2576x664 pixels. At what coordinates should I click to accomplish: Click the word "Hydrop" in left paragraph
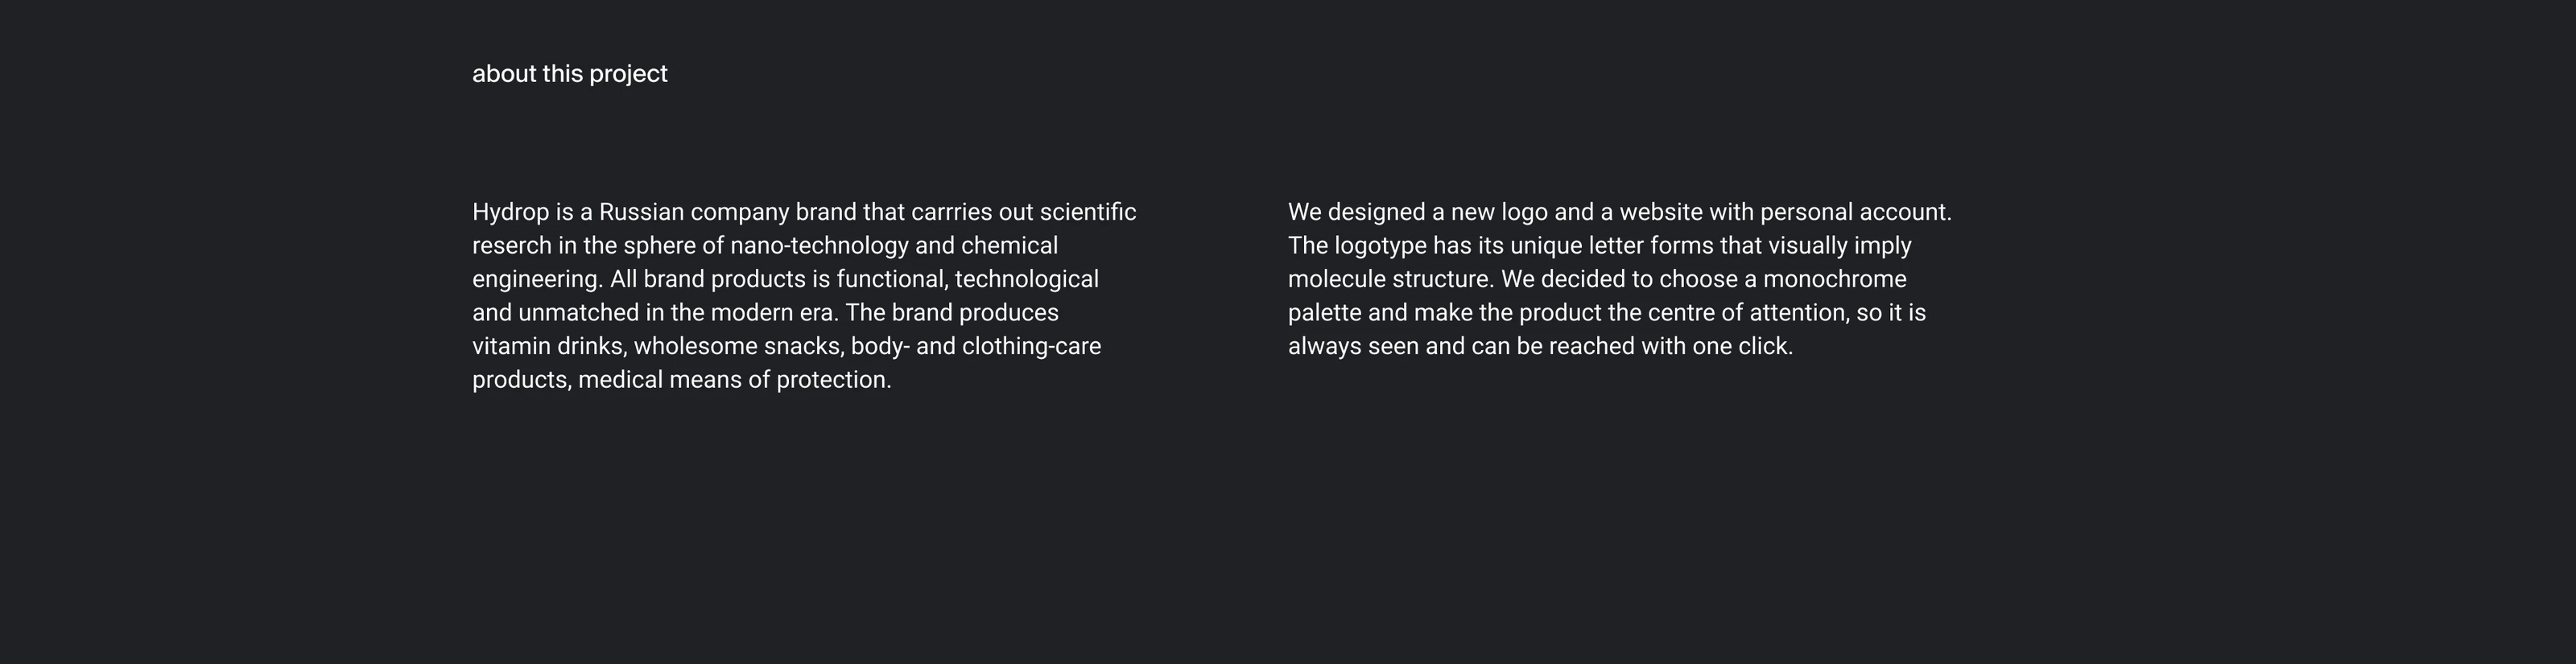(x=510, y=213)
